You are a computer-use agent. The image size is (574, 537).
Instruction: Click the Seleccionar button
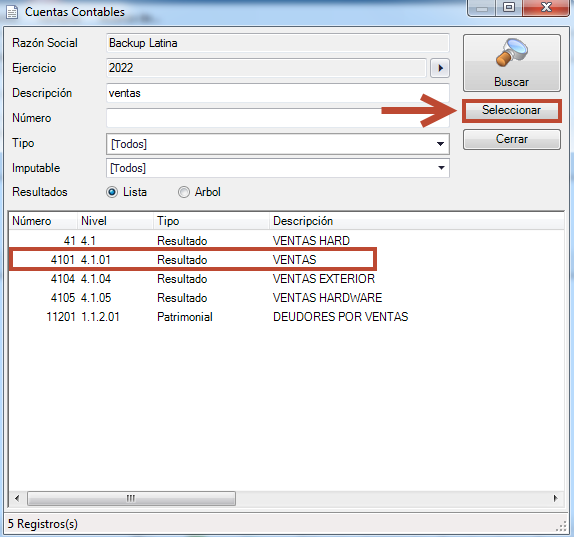click(511, 110)
